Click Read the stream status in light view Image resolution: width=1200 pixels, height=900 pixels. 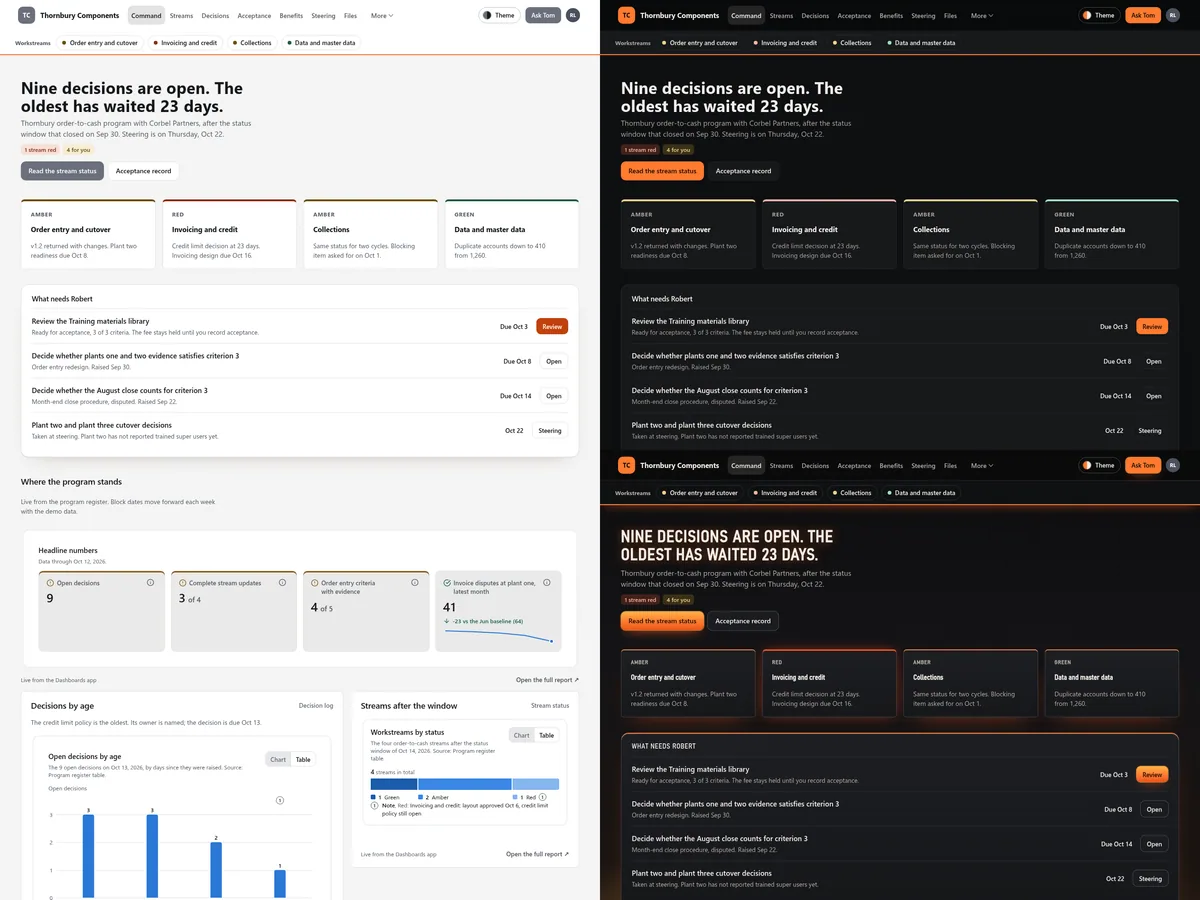62,171
